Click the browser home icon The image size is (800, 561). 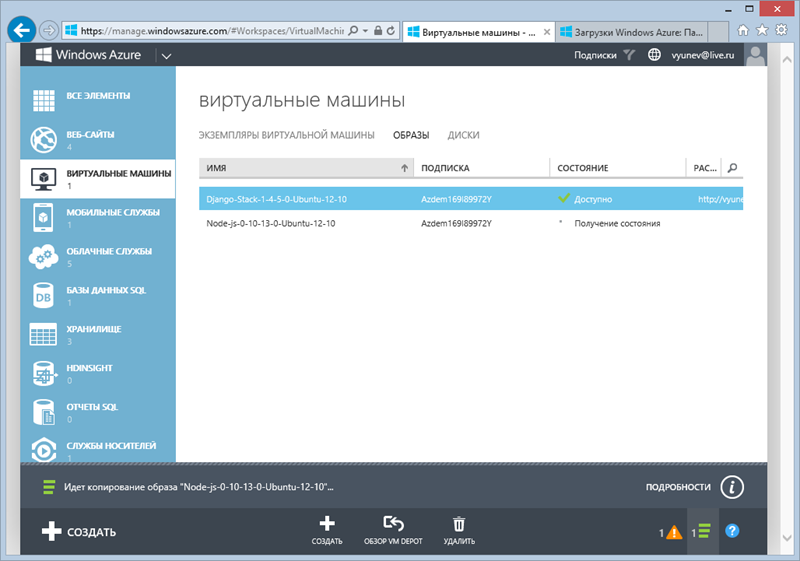(743, 31)
